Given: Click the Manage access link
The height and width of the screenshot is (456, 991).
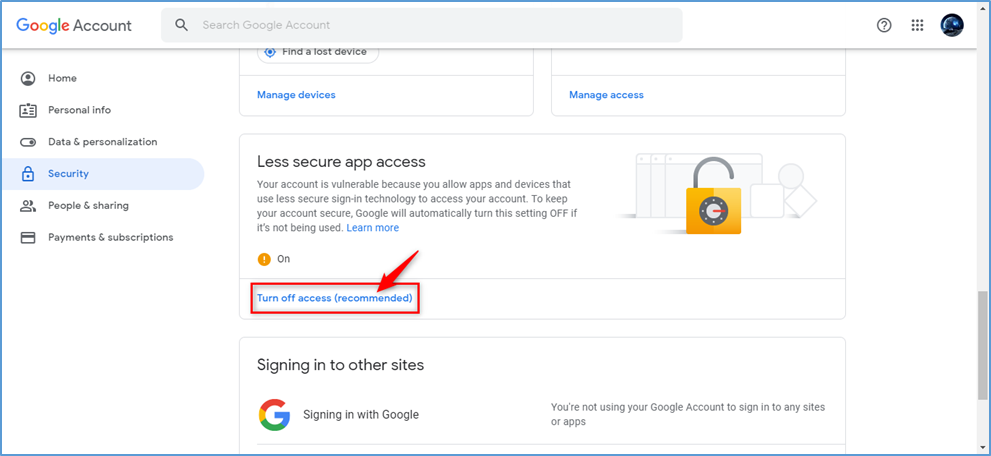Looking at the screenshot, I should click(x=606, y=95).
